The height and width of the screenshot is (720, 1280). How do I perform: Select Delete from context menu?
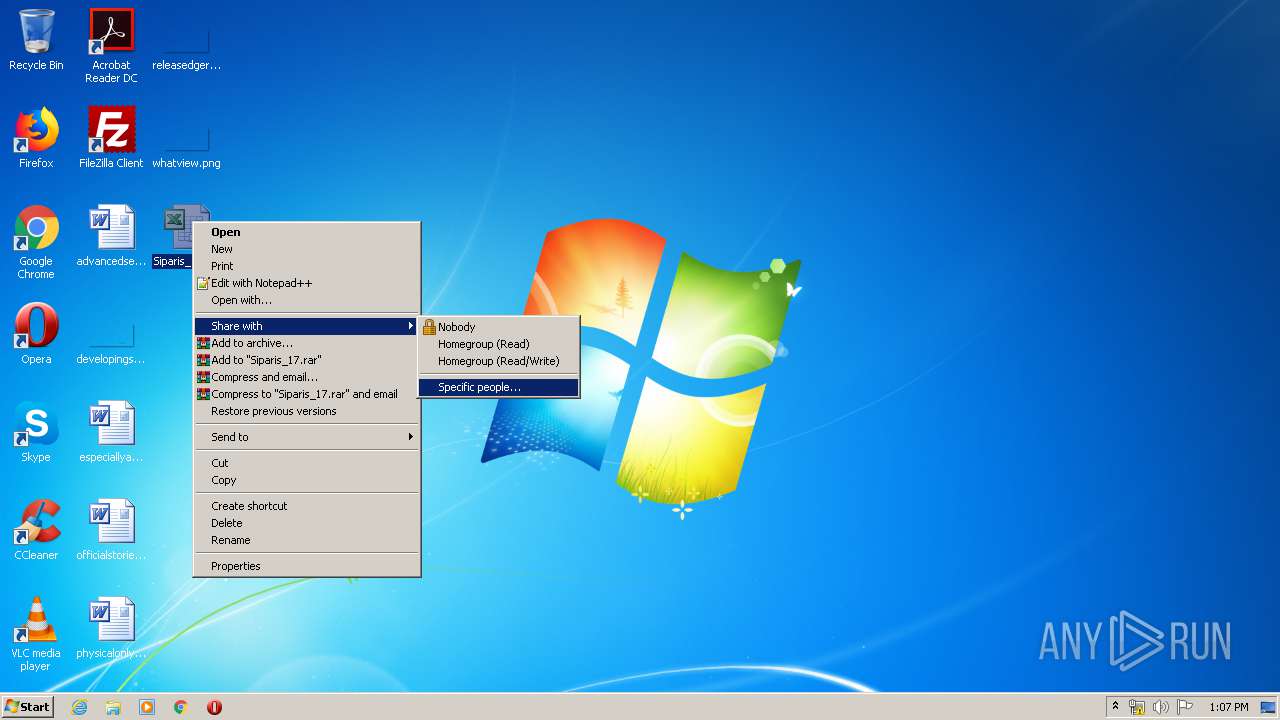pos(307,523)
